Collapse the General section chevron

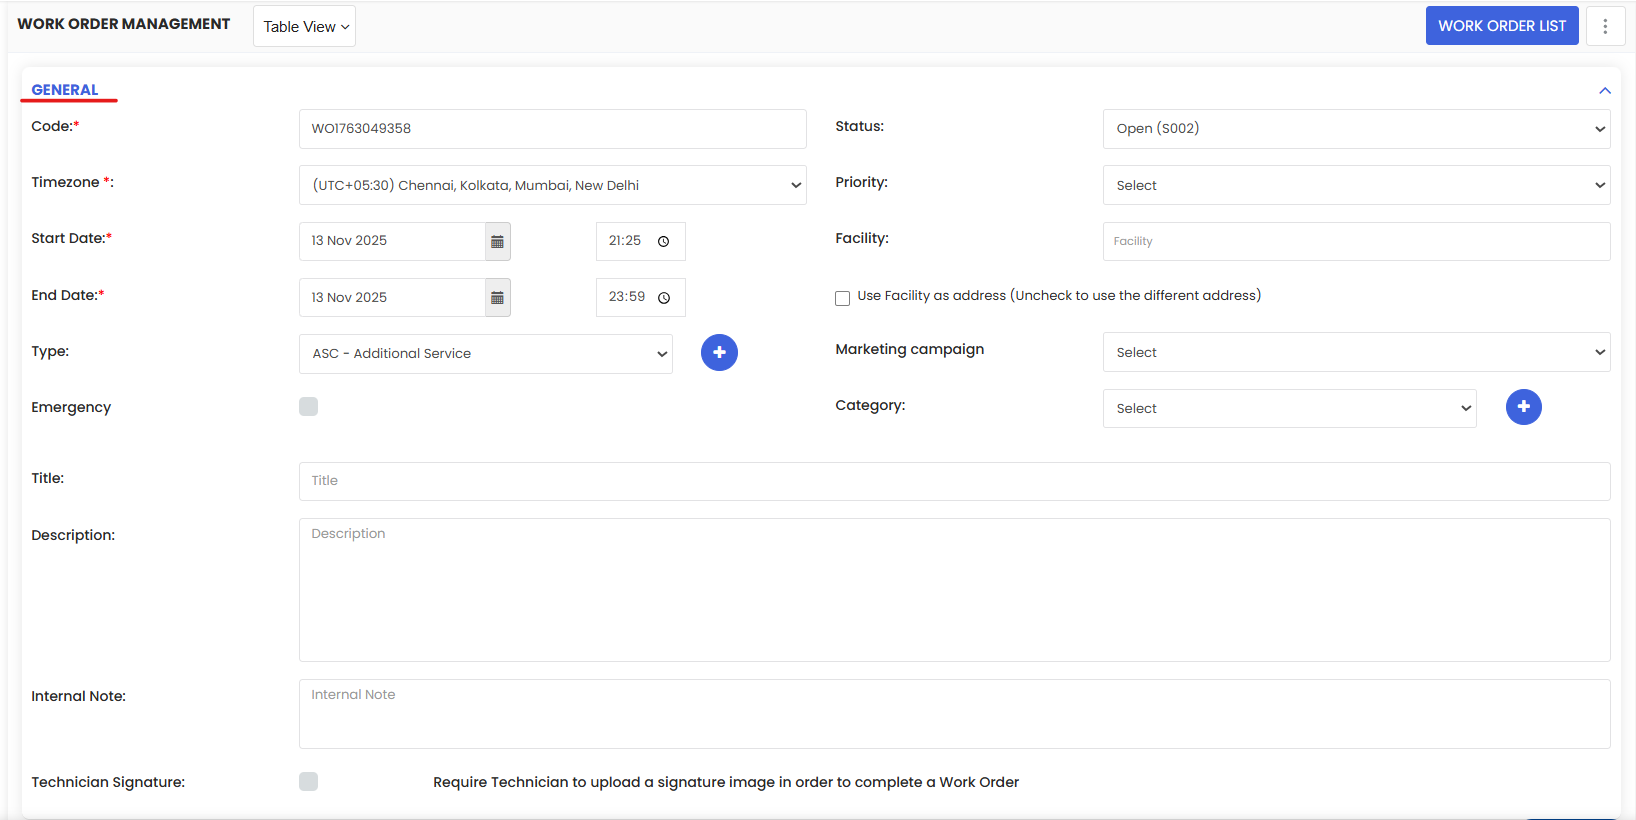pos(1604,91)
